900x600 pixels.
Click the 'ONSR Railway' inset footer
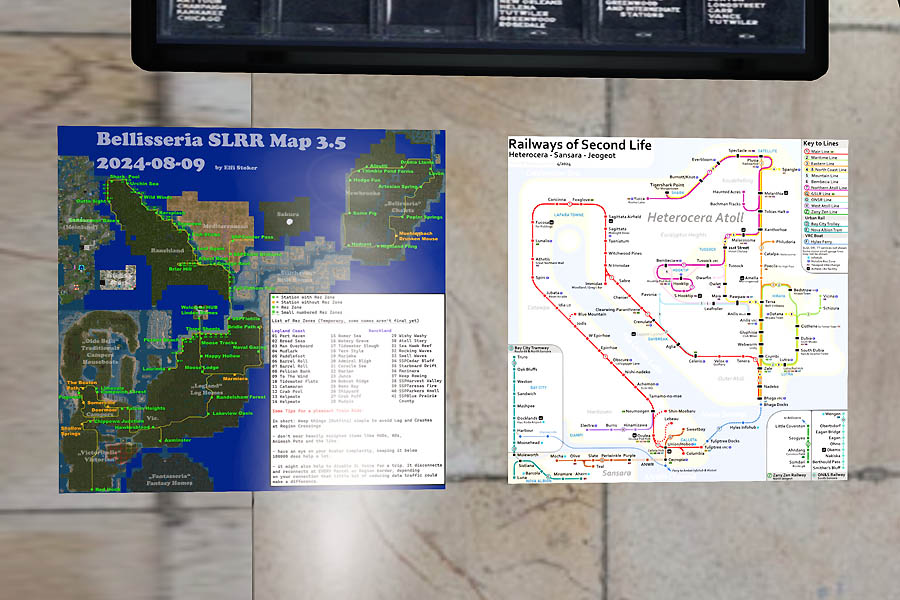[829, 475]
